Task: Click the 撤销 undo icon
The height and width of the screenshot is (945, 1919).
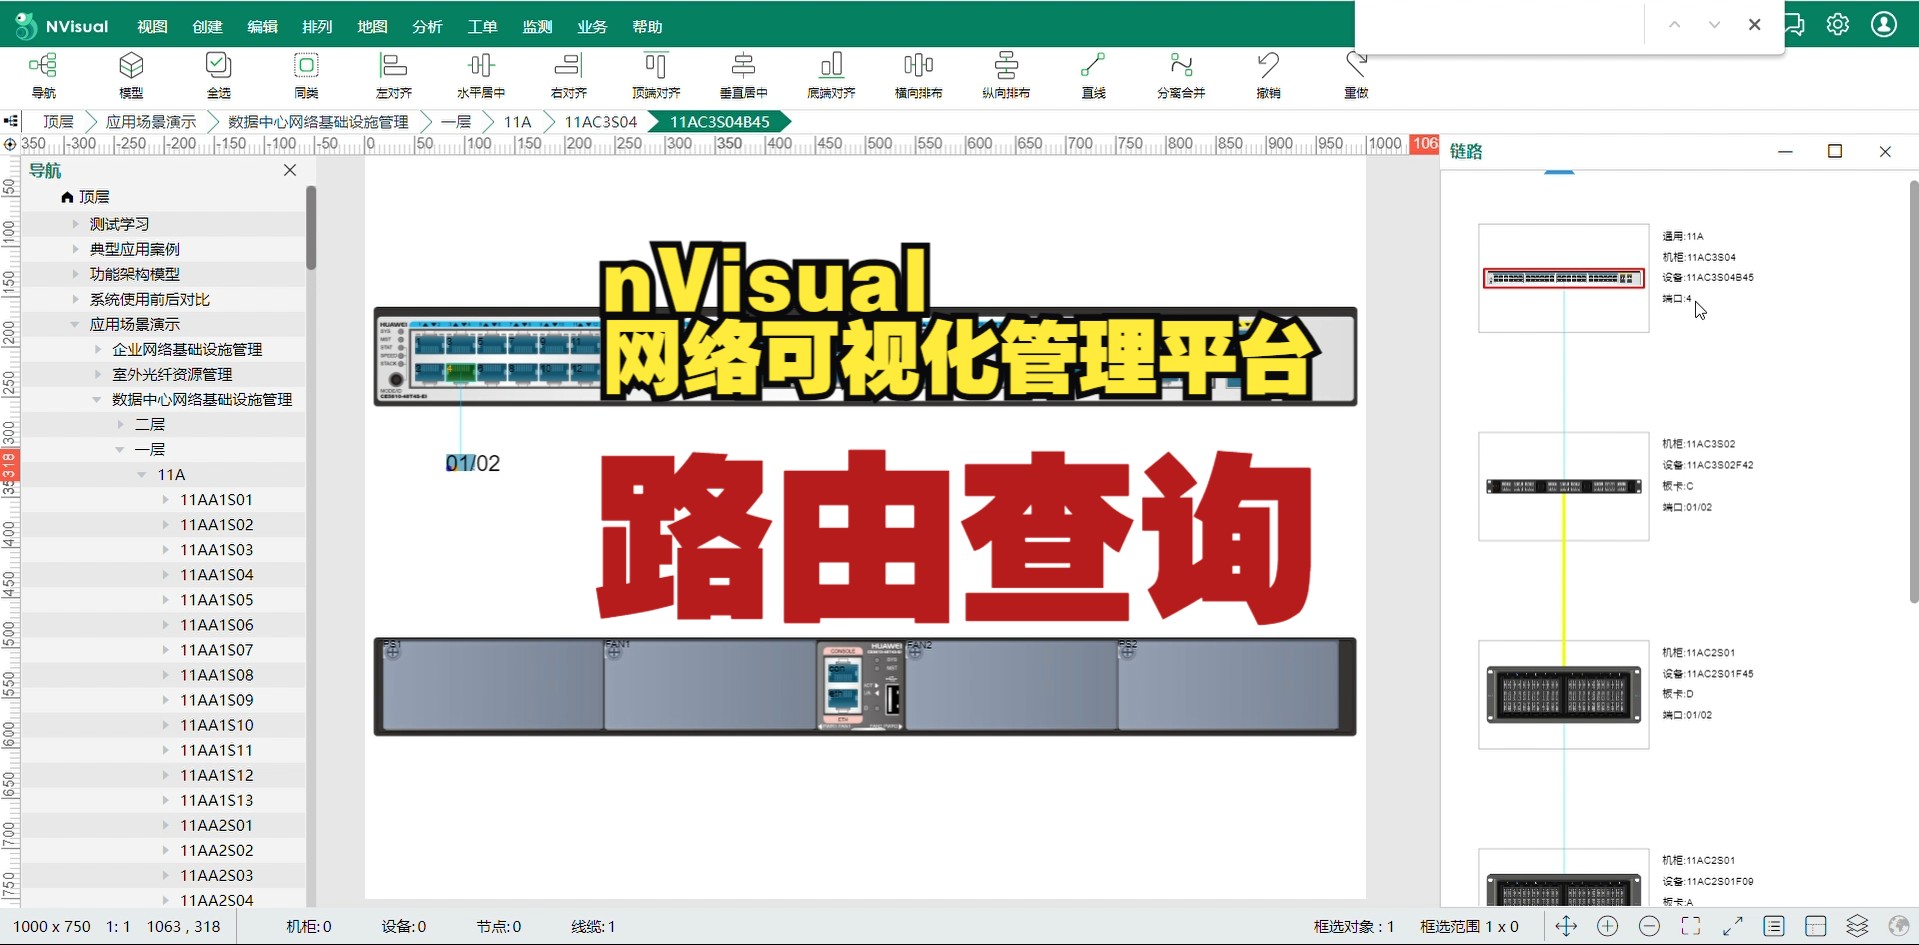Action: coord(1267,75)
